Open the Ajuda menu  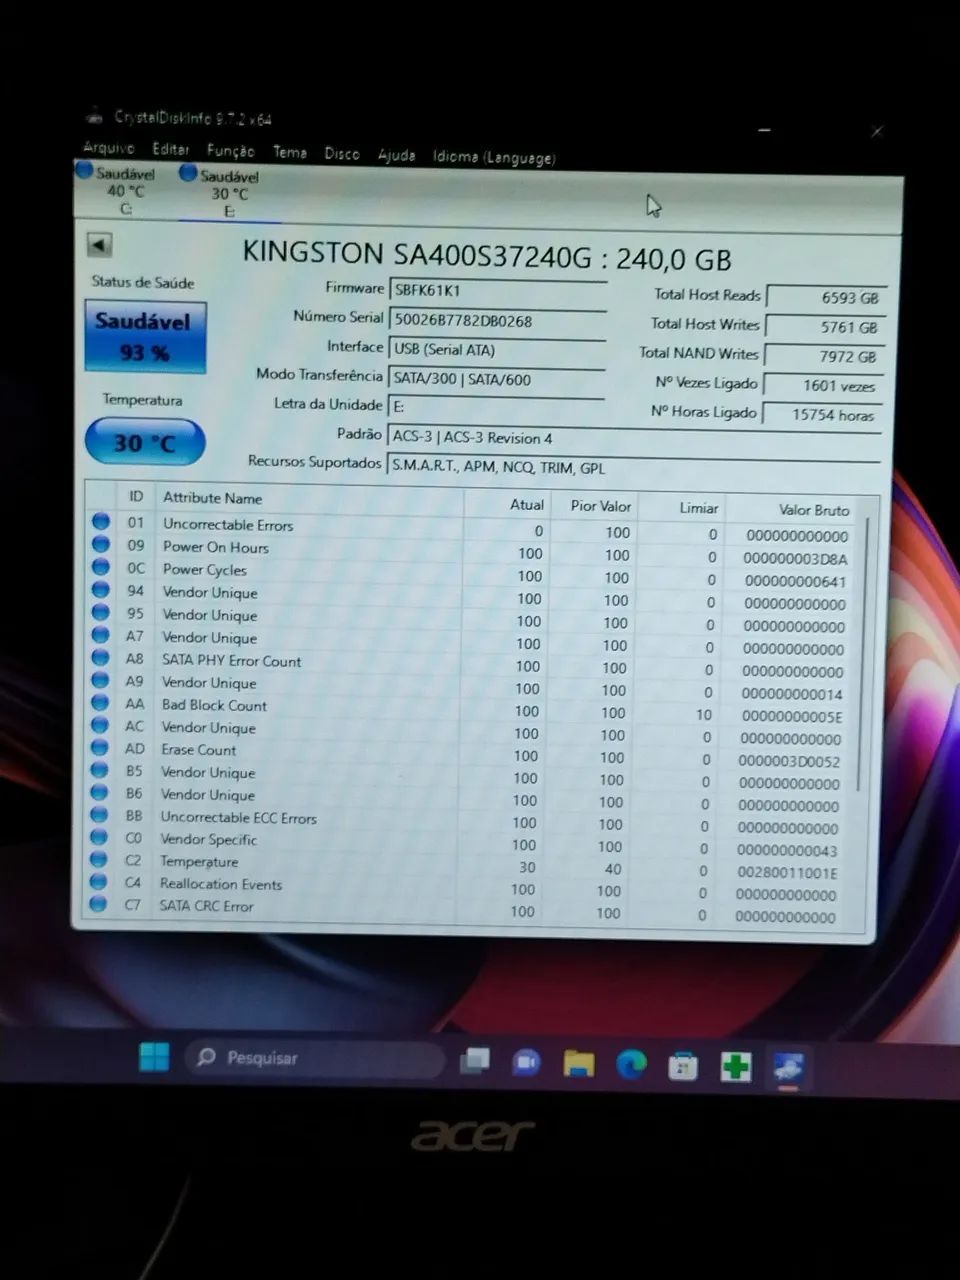point(396,155)
